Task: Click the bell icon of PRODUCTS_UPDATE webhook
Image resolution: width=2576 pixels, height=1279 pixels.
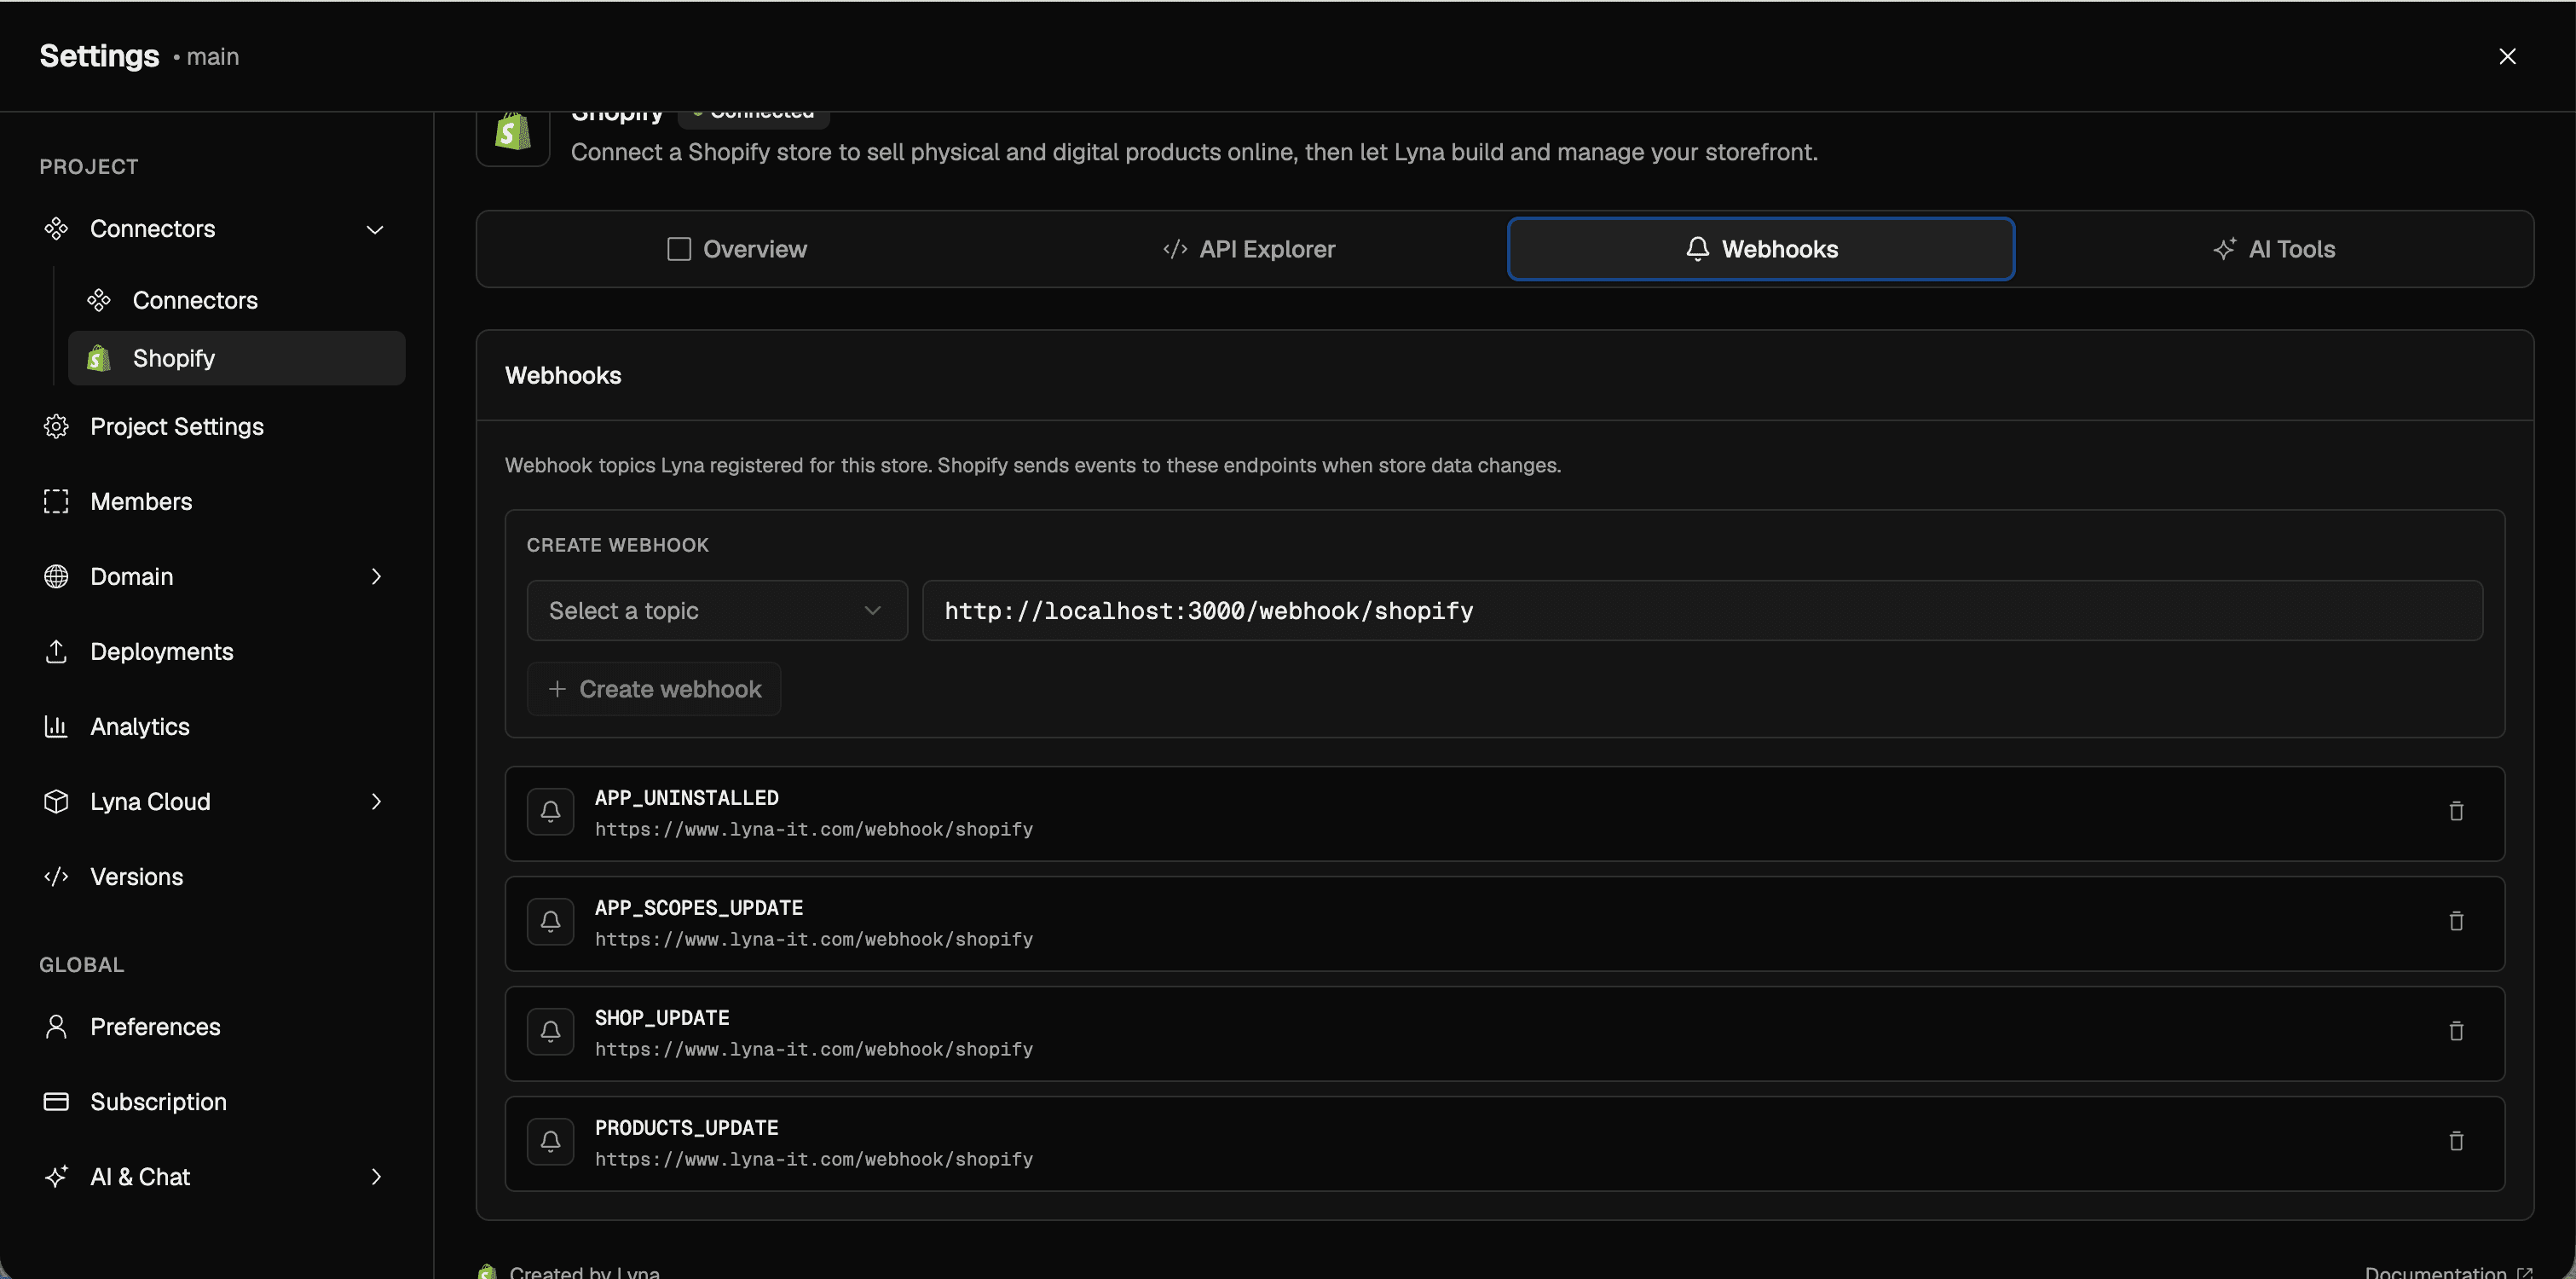Action: click(550, 1141)
